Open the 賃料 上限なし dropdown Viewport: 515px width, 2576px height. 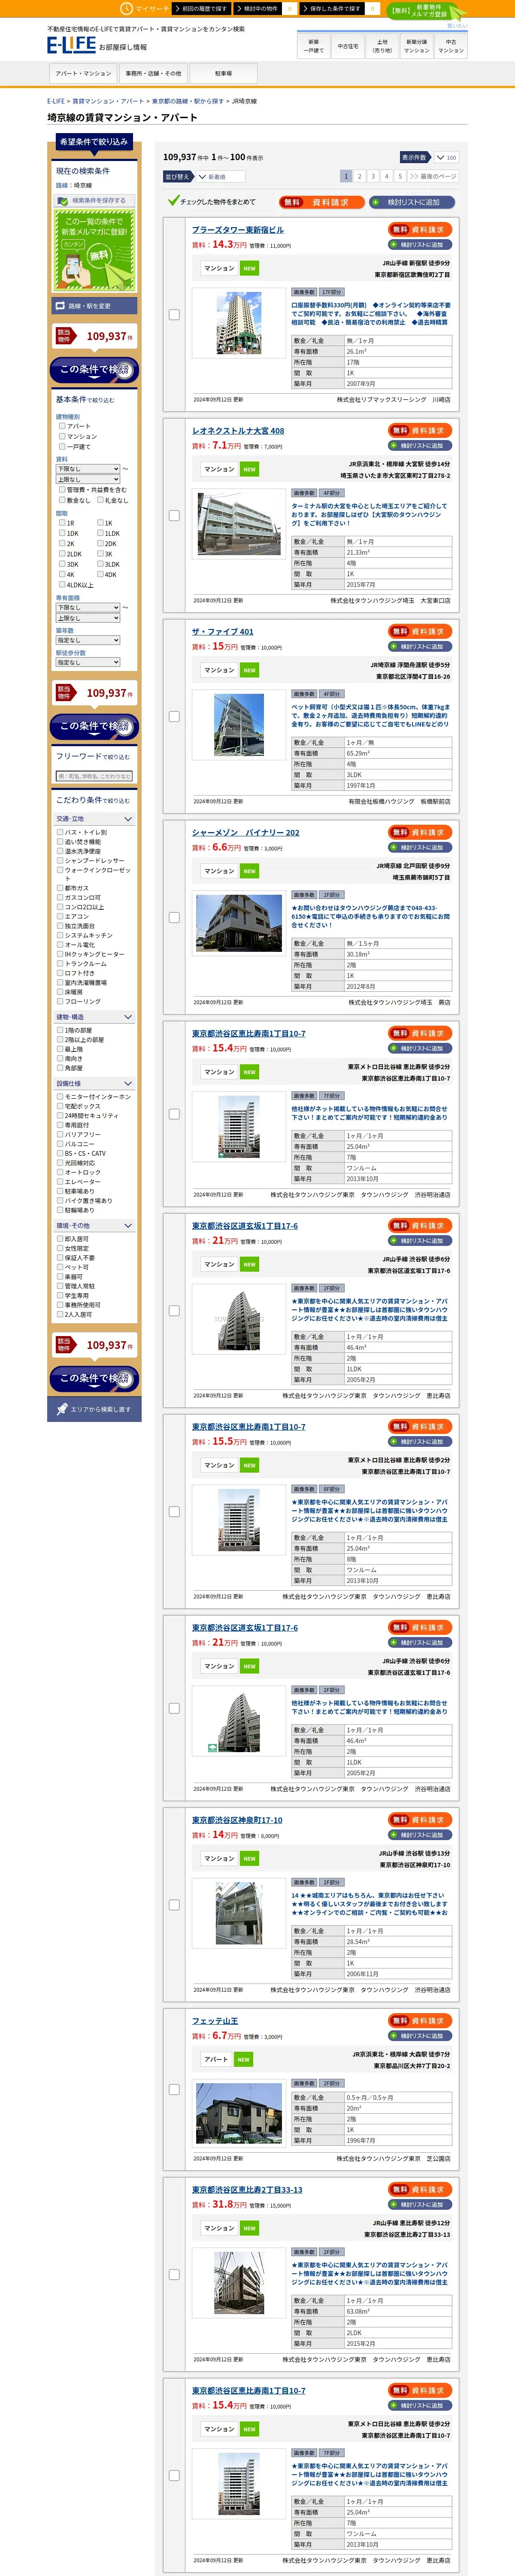(88, 479)
